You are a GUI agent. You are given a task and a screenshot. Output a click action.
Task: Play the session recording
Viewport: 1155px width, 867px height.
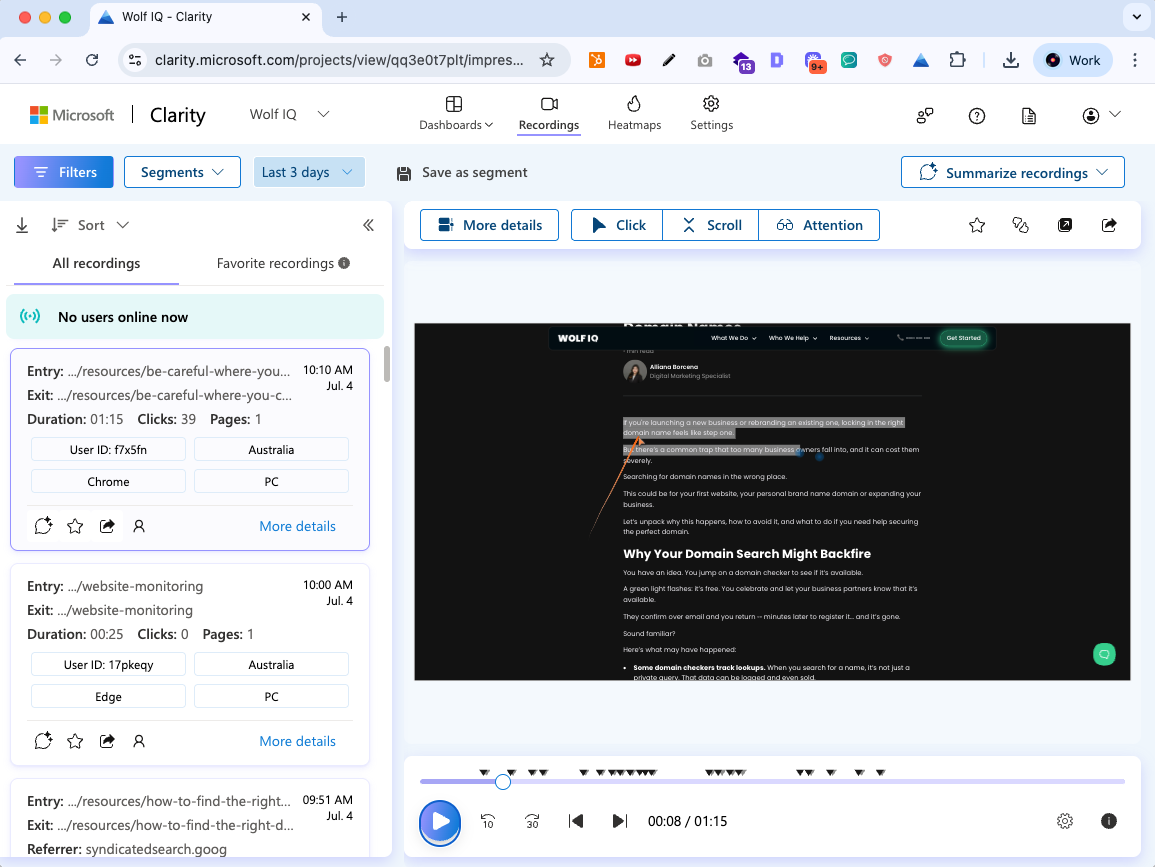(x=440, y=822)
